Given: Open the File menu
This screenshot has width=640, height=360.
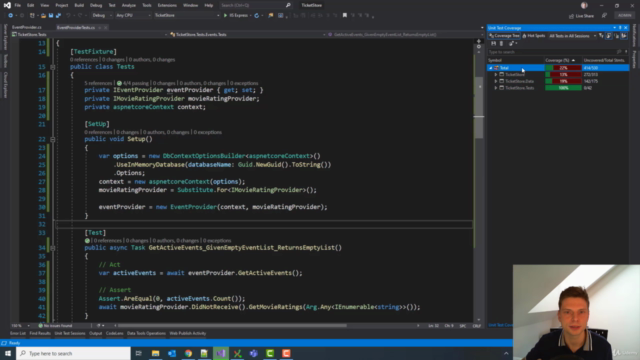Looking at the screenshot, I should click(x=18, y=5).
